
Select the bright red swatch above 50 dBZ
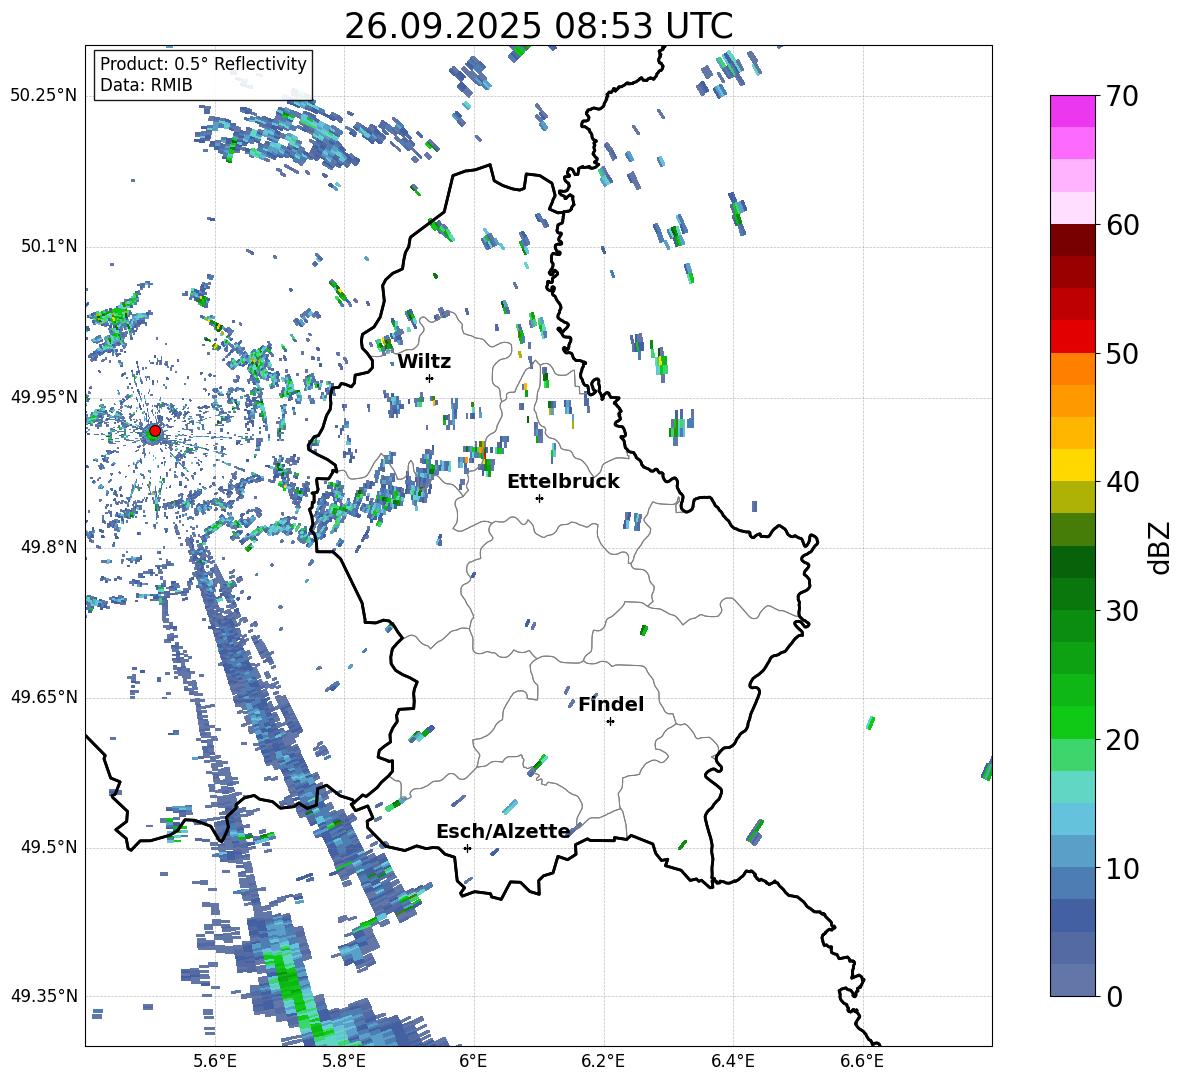pyautogui.click(x=1073, y=336)
